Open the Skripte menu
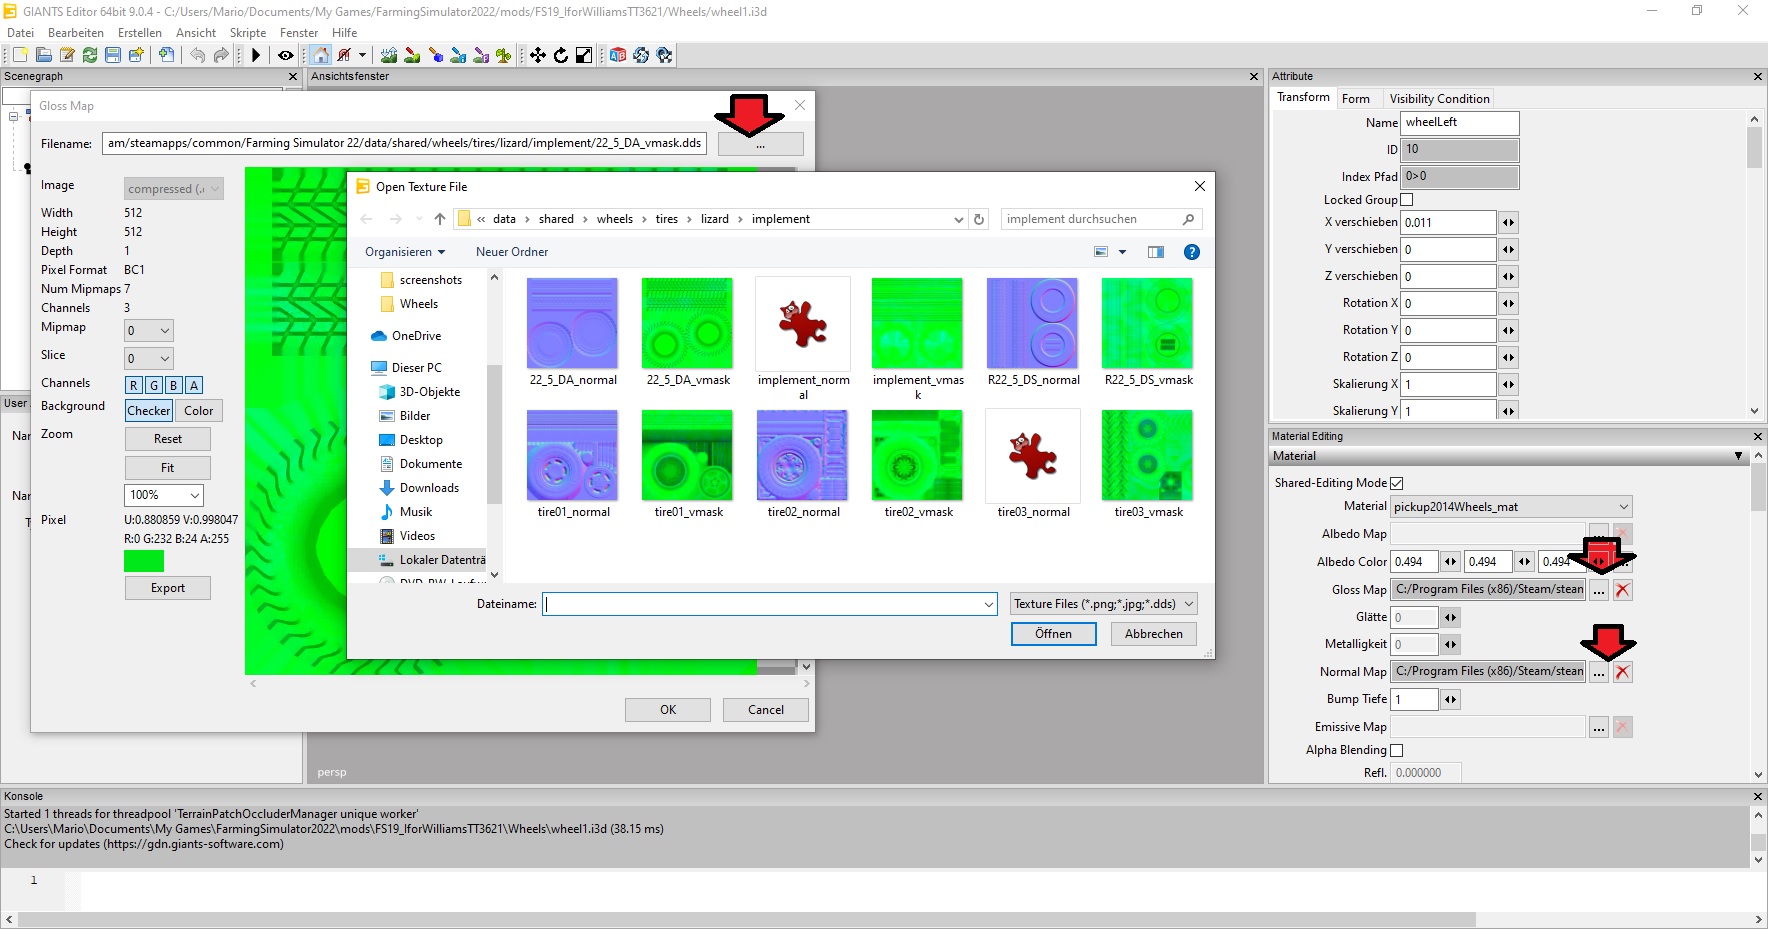The width and height of the screenshot is (1768, 929). 248,33
